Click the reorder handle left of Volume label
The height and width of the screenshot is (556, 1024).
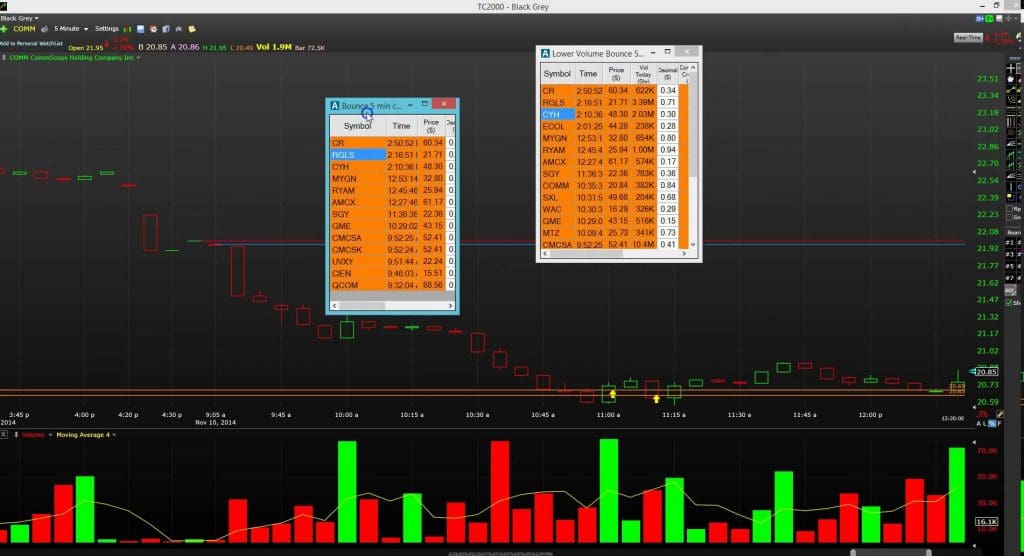click(16, 434)
